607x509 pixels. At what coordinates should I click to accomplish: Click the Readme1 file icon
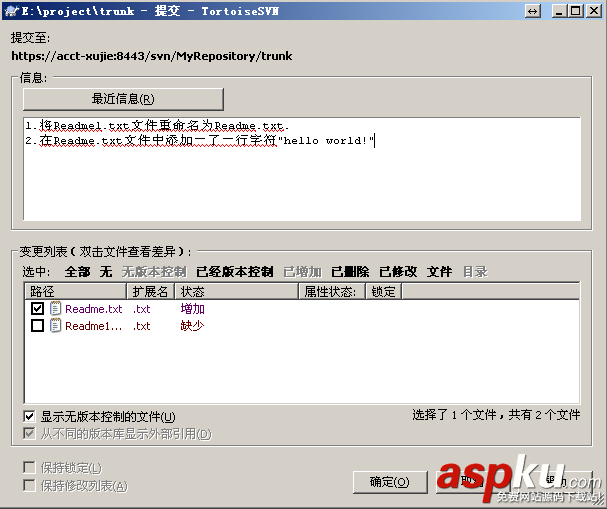tap(55, 326)
